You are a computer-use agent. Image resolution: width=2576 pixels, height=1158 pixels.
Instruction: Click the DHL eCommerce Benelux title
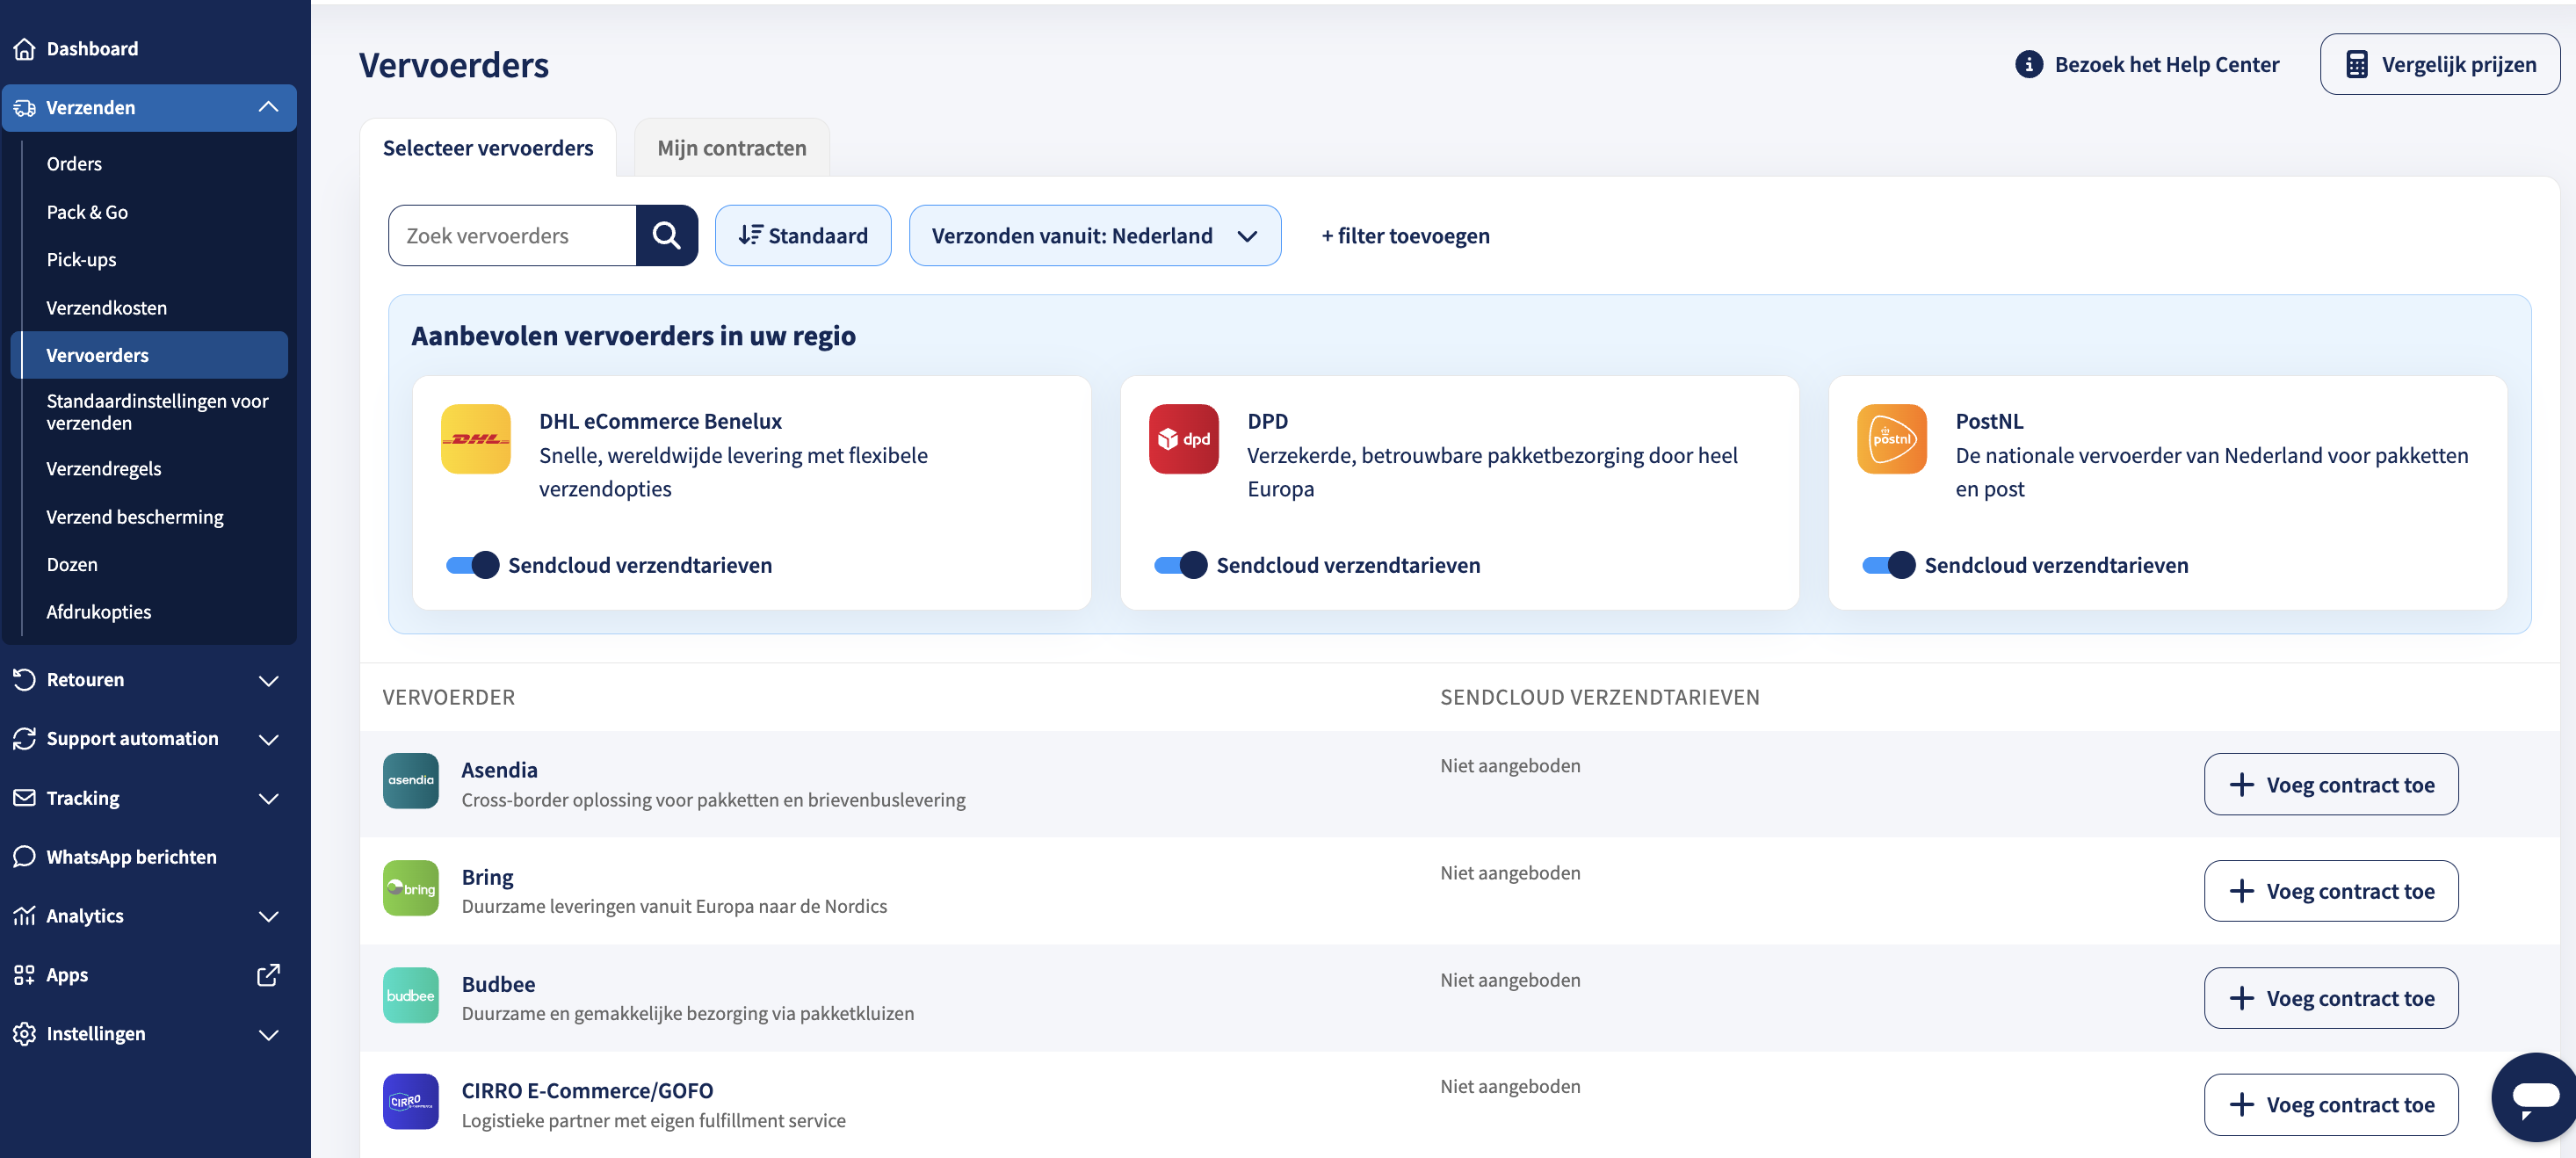pyautogui.click(x=660, y=421)
